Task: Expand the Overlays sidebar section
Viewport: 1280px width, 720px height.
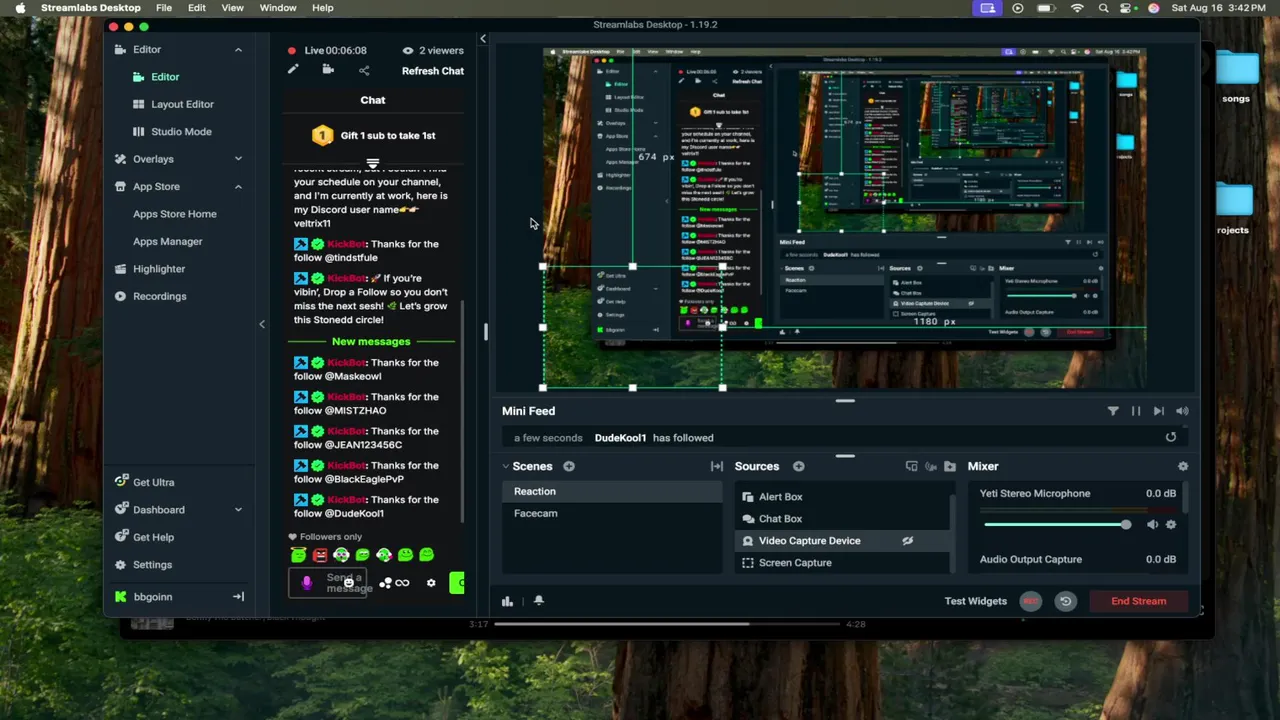Action: (238, 159)
